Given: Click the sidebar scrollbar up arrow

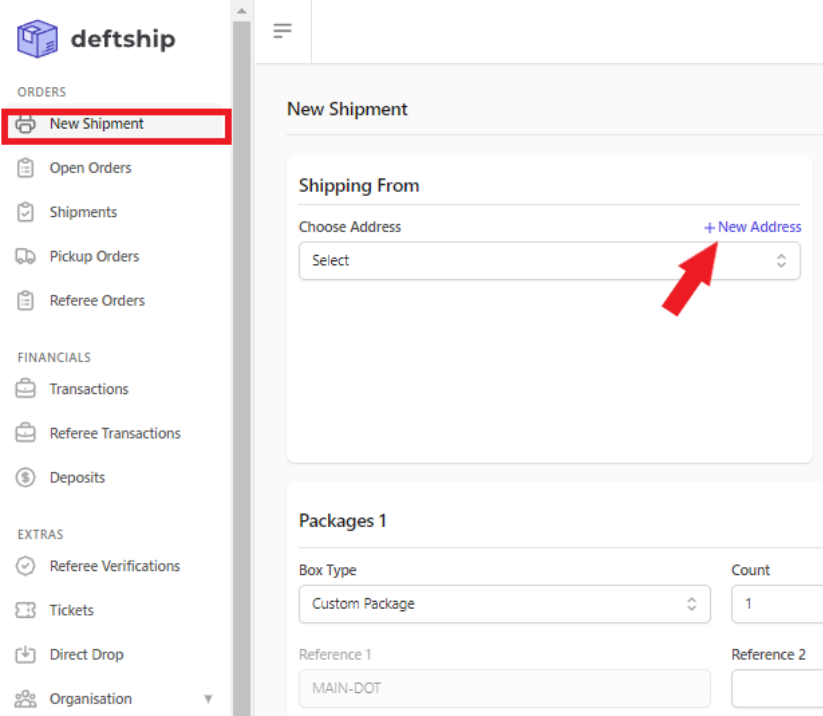Looking at the screenshot, I should (241, 10).
